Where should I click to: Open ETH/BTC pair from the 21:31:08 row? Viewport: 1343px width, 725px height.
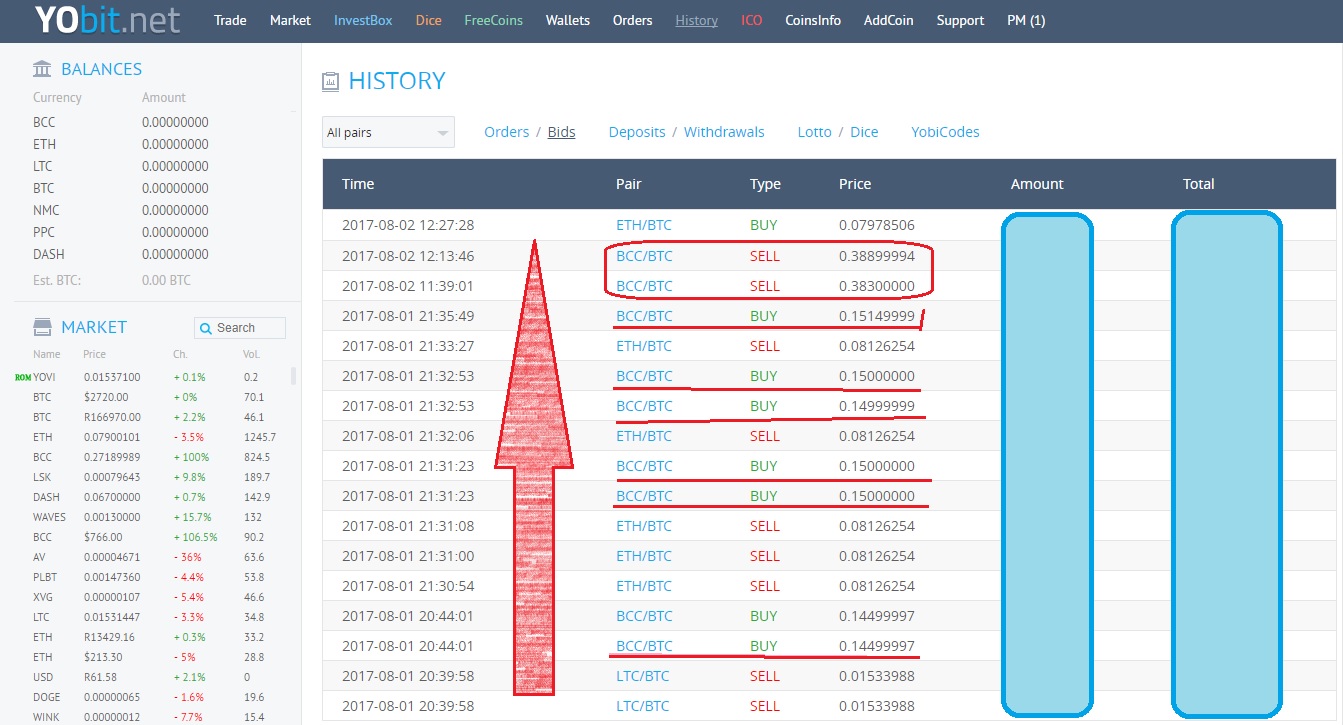pos(644,526)
